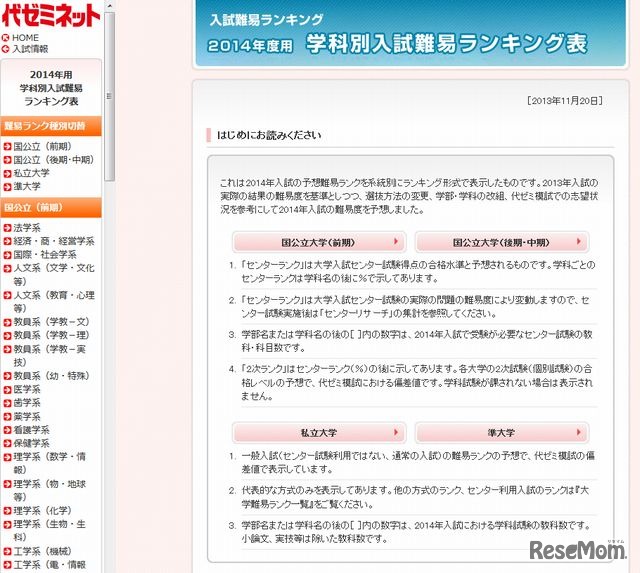Click arrow icon beside sidebar 私立大学

(7, 173)
